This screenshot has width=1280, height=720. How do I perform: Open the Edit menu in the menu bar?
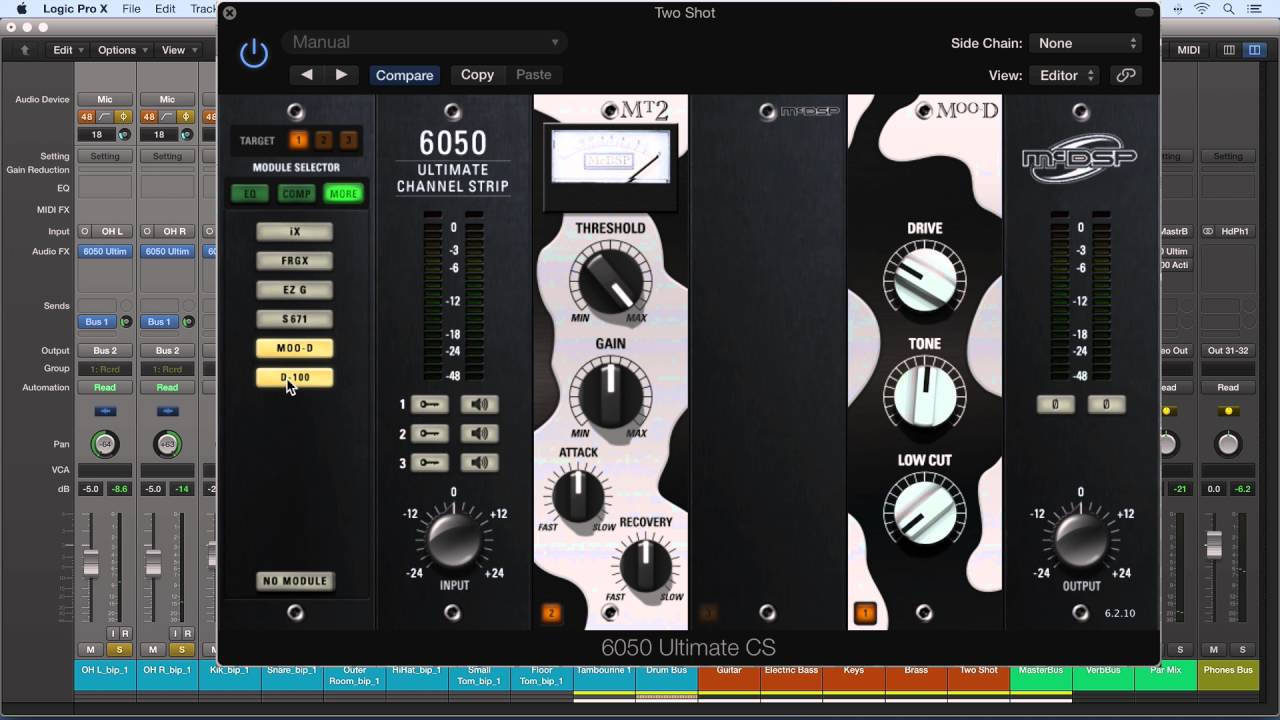(166, 9)
